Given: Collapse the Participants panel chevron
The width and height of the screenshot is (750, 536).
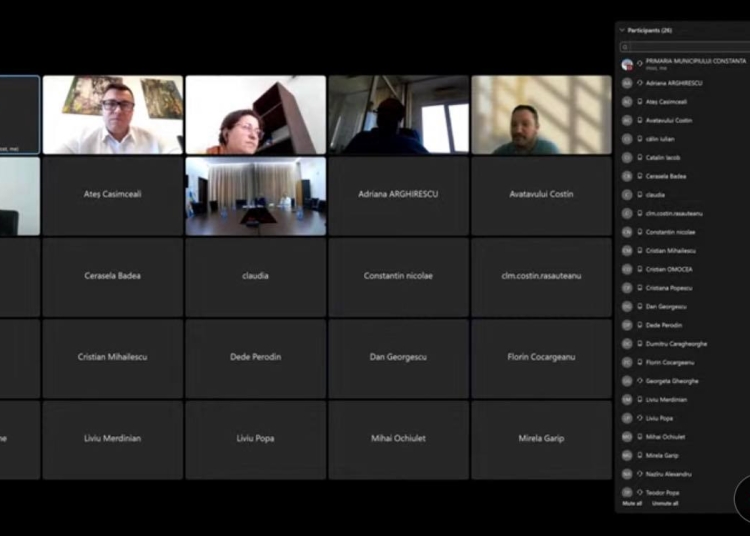Looking at the screenshot, I should click(x=622, y=30).
